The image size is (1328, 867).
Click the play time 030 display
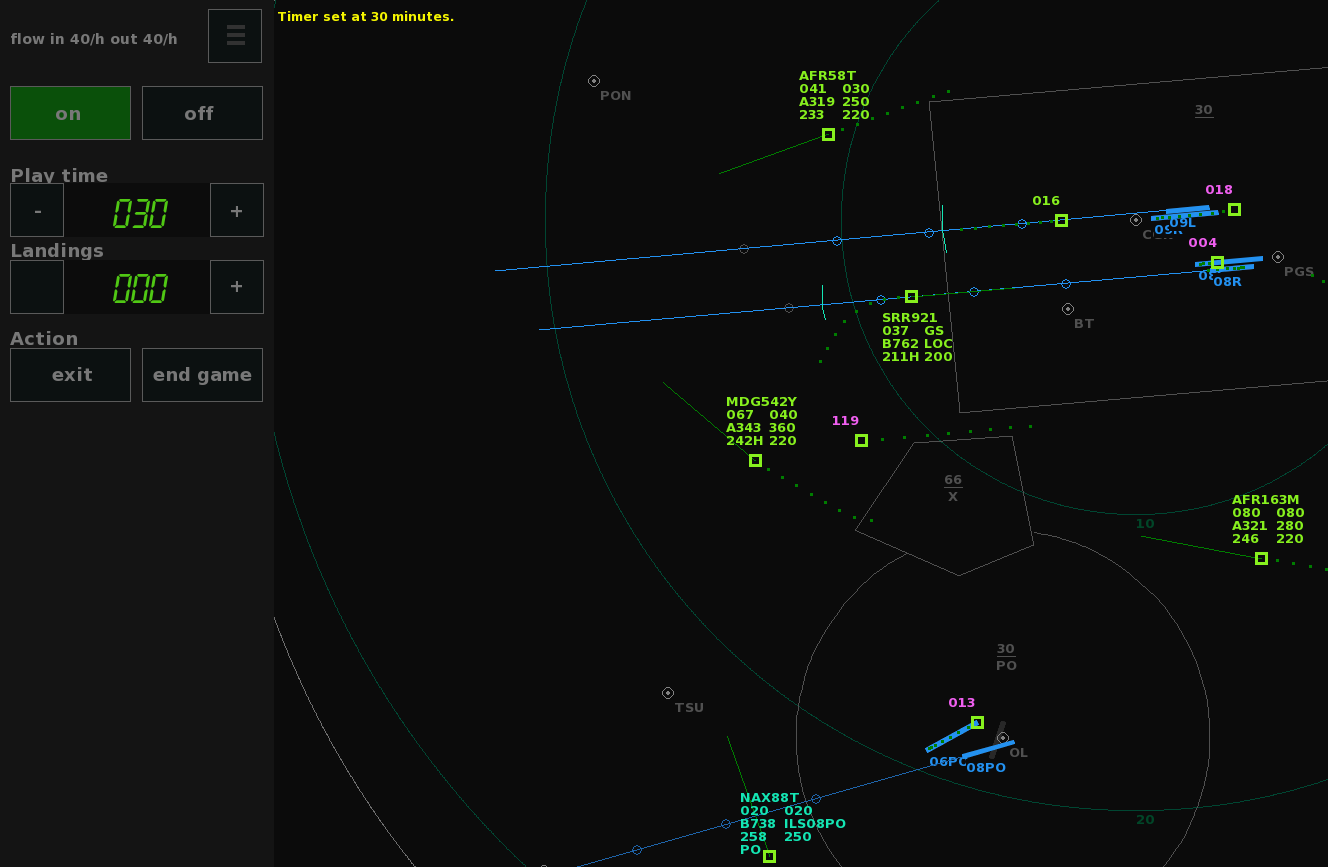pyautogui.click(x=138, y=212)
